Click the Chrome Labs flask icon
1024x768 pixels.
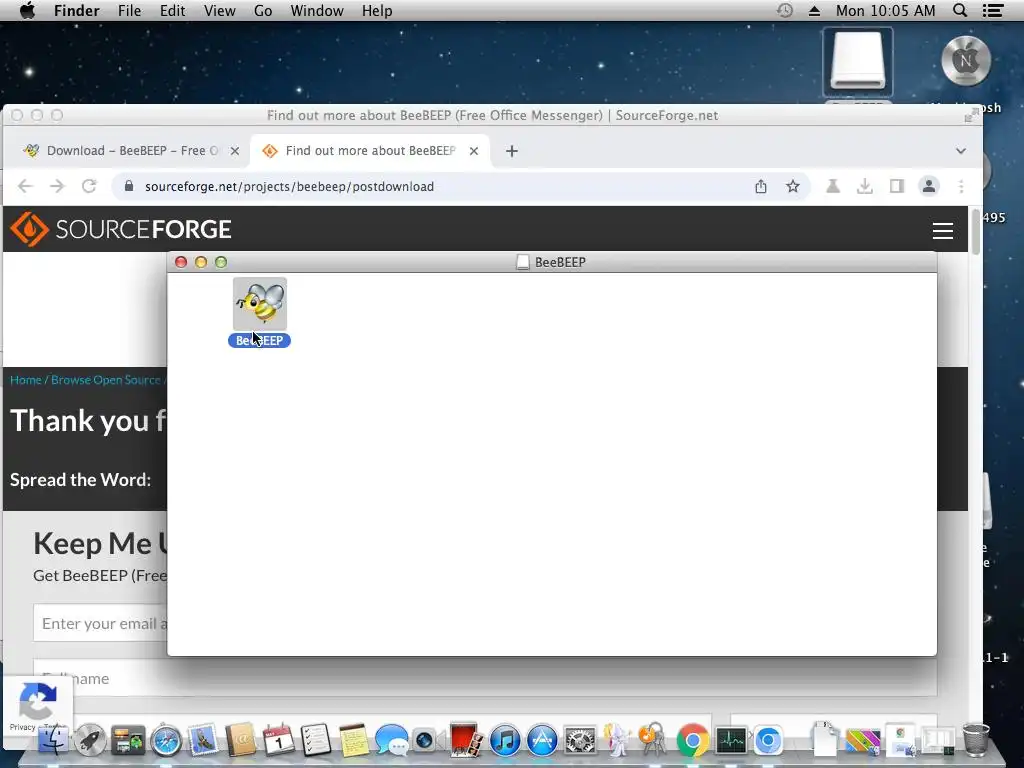click(x=833, y=187)
